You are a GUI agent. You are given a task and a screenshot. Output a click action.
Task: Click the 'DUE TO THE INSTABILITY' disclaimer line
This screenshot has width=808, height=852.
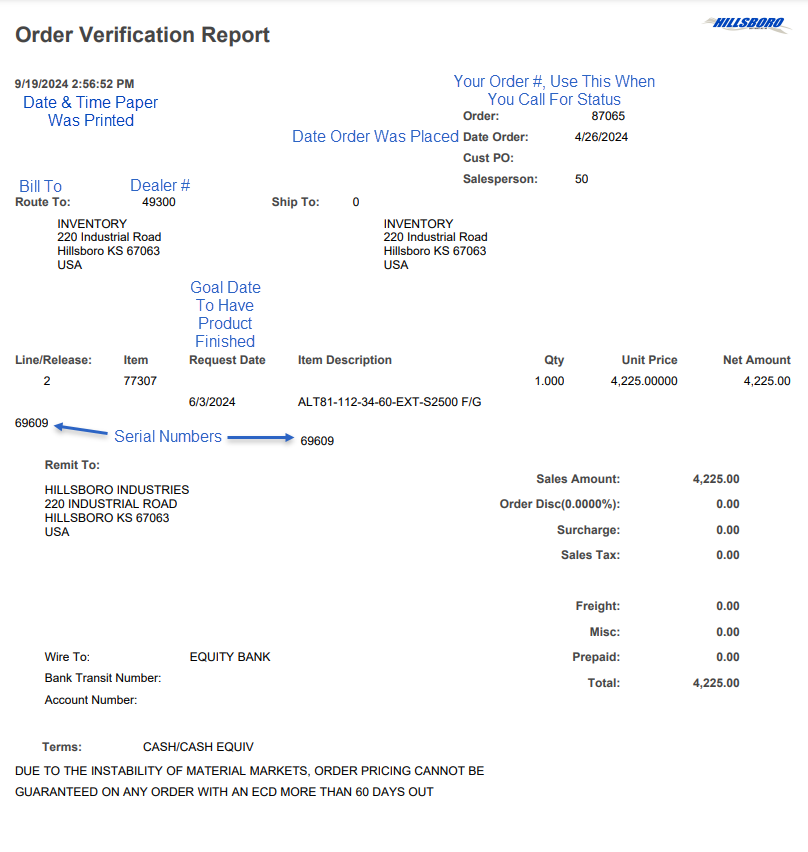[249, 772]
